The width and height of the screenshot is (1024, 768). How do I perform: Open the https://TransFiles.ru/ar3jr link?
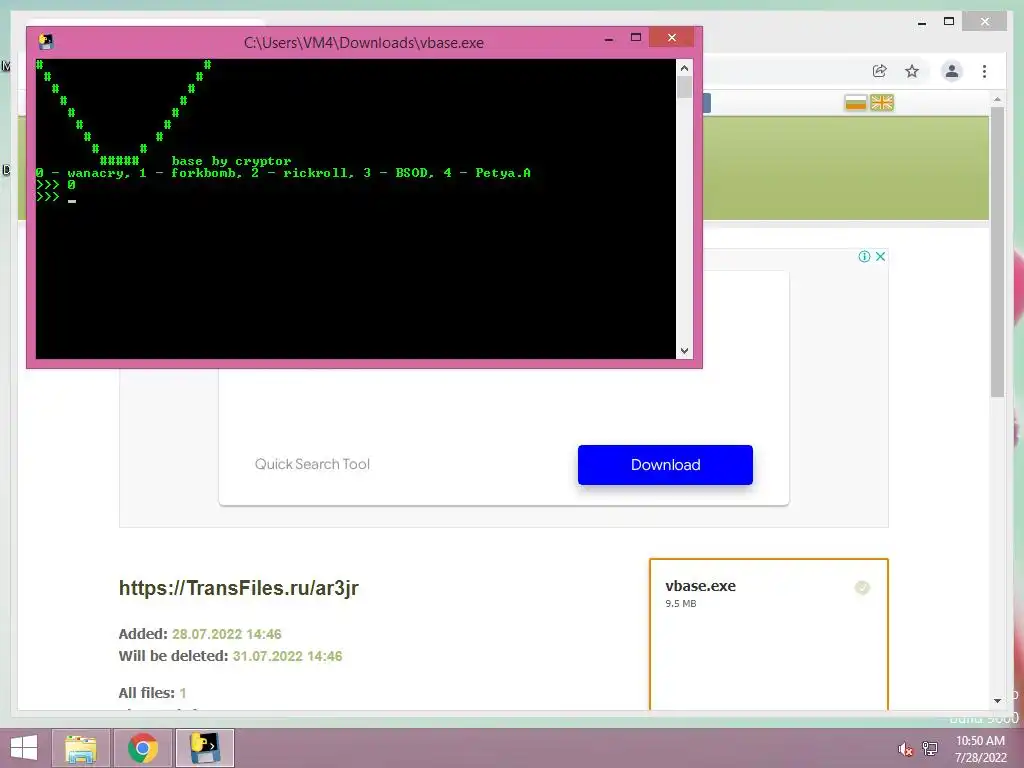point(238,588)
